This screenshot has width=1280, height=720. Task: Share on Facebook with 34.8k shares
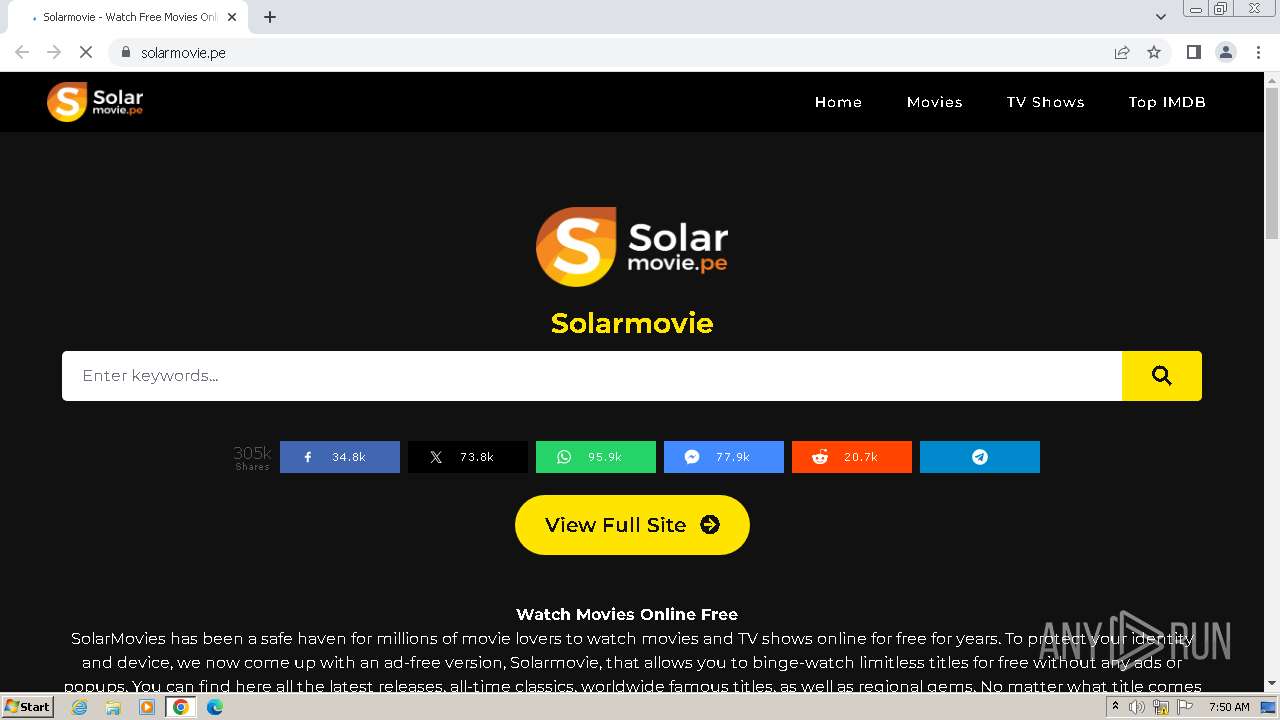click(x=340, y=457)
